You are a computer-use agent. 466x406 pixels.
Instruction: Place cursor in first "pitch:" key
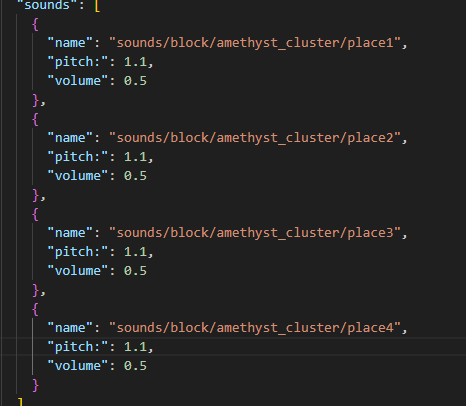[x=78, y=62]
